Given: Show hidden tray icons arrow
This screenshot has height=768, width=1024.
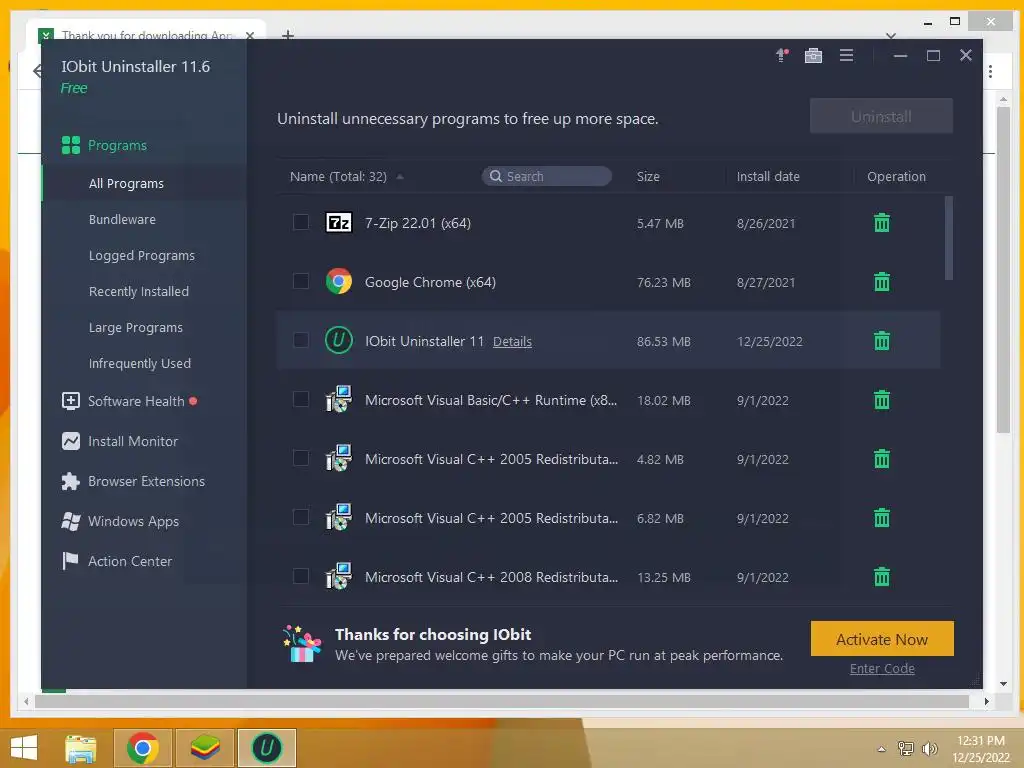Looking at the screenshot, I should point(882,749).
